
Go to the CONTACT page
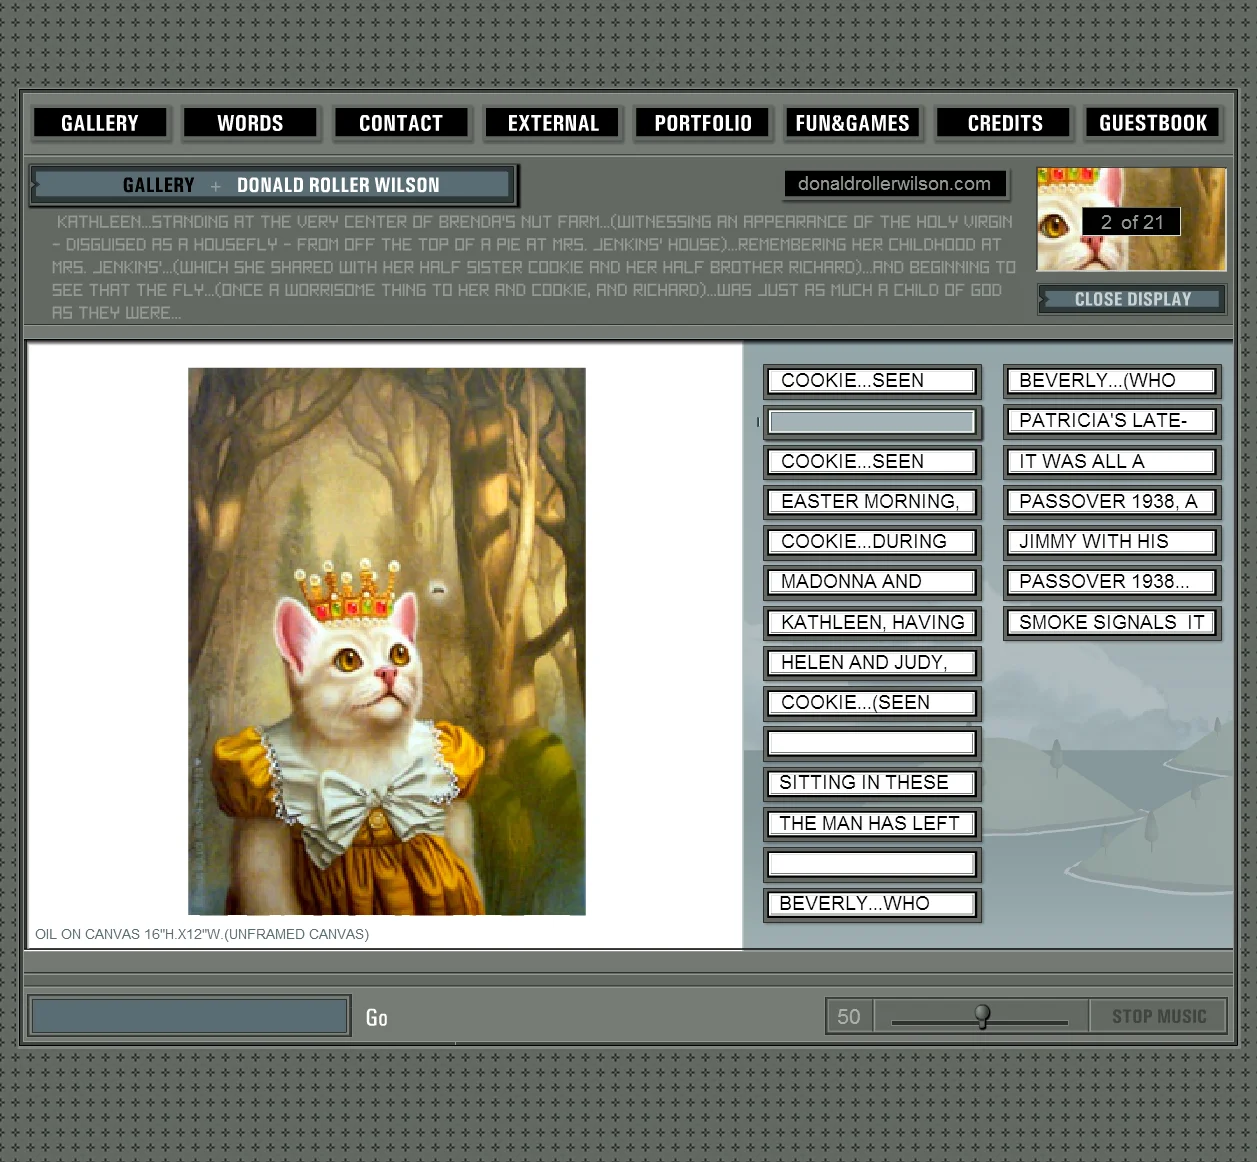point(400,123)
